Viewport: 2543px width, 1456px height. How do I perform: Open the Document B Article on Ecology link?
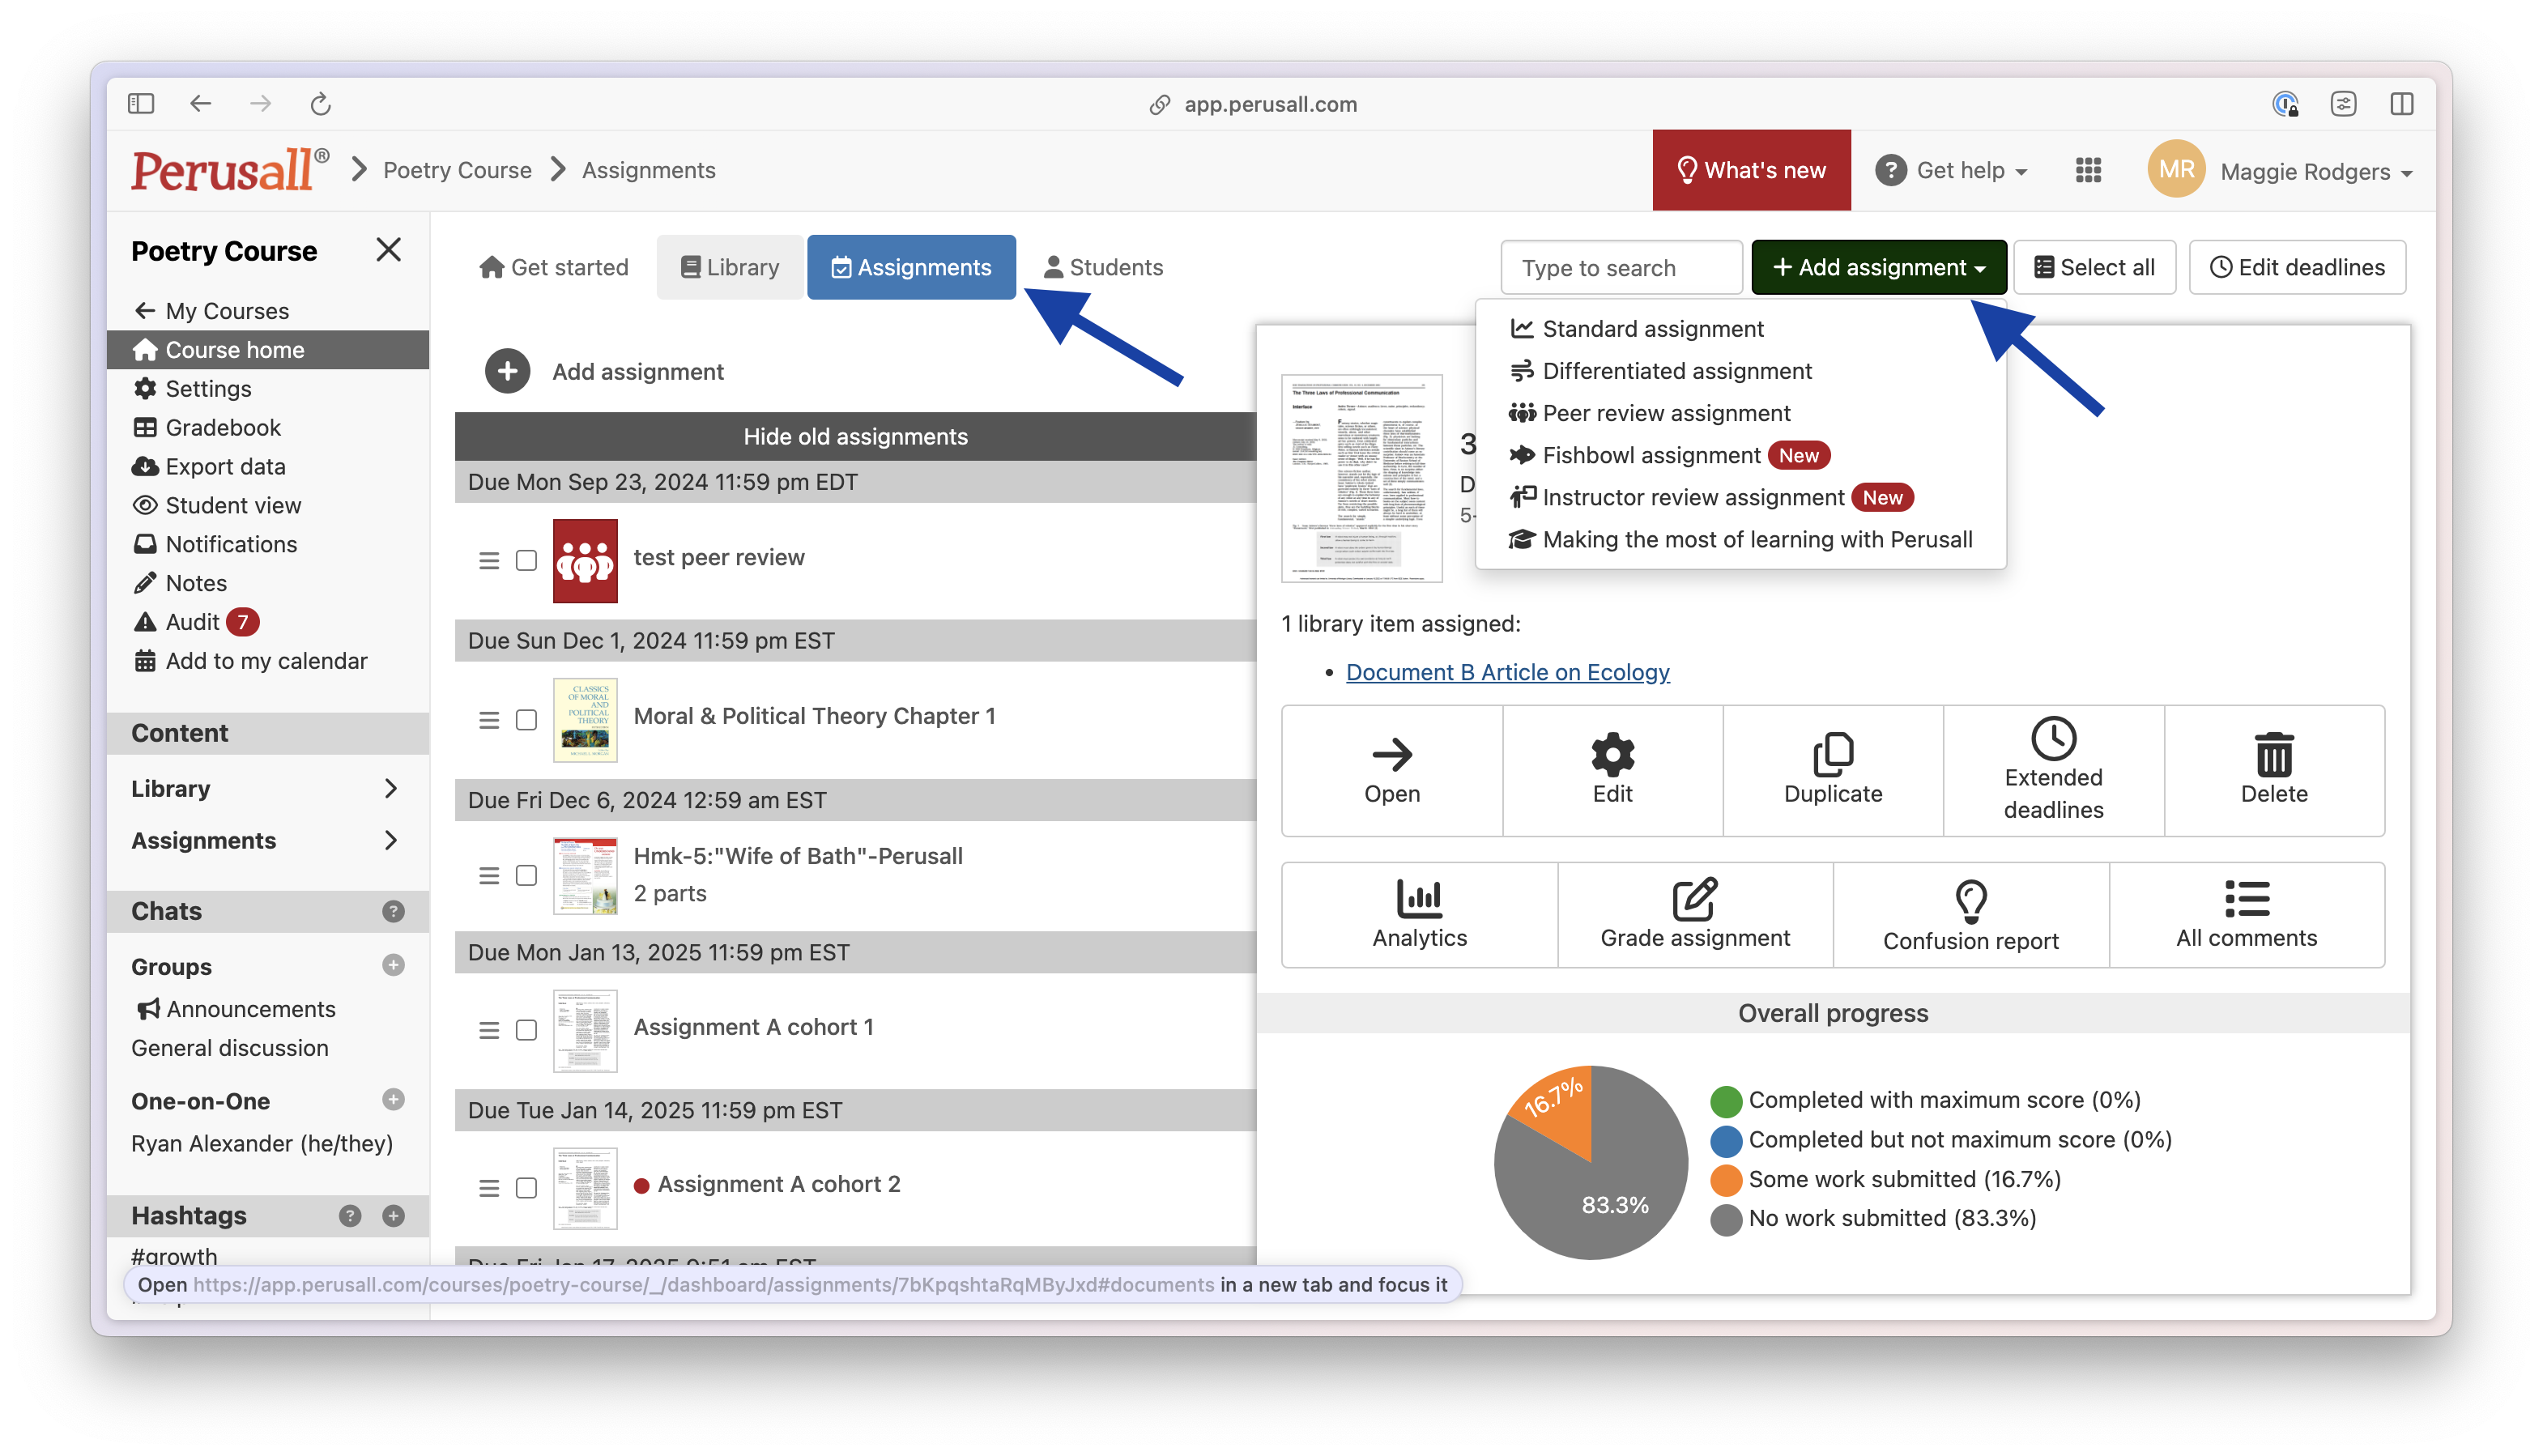(1507, 672)
